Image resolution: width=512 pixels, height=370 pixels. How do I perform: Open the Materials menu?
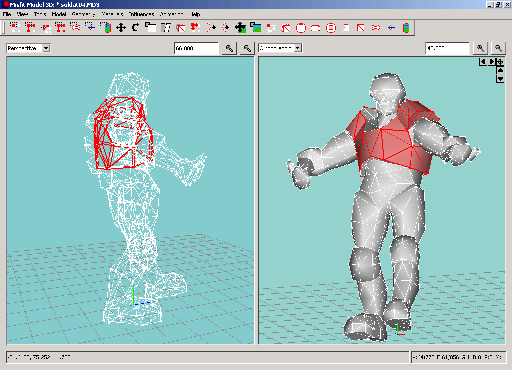coord(112,14)
